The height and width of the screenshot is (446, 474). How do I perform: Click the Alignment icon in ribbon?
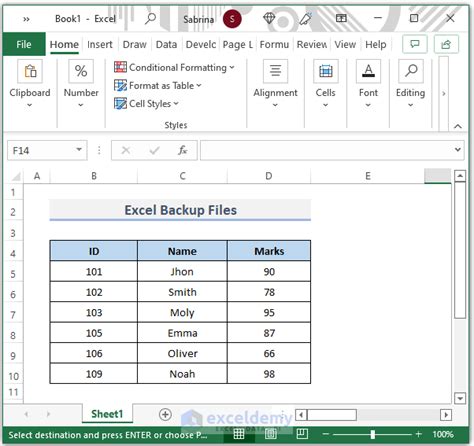(x=275, y=71)
